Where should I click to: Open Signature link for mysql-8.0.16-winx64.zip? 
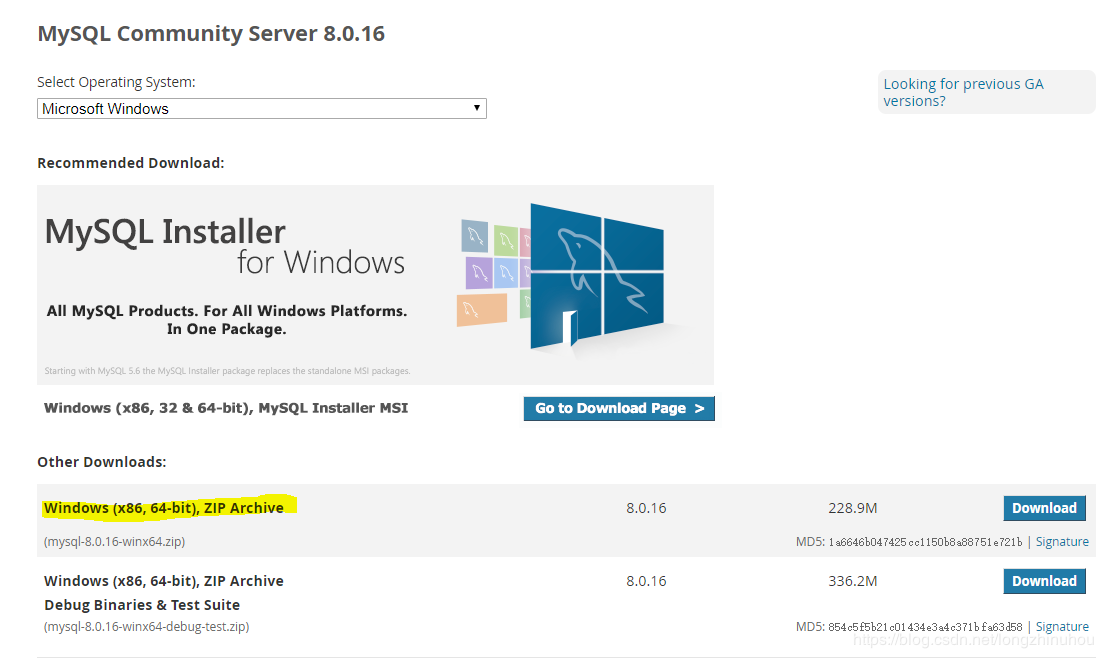coord(1062,542)
